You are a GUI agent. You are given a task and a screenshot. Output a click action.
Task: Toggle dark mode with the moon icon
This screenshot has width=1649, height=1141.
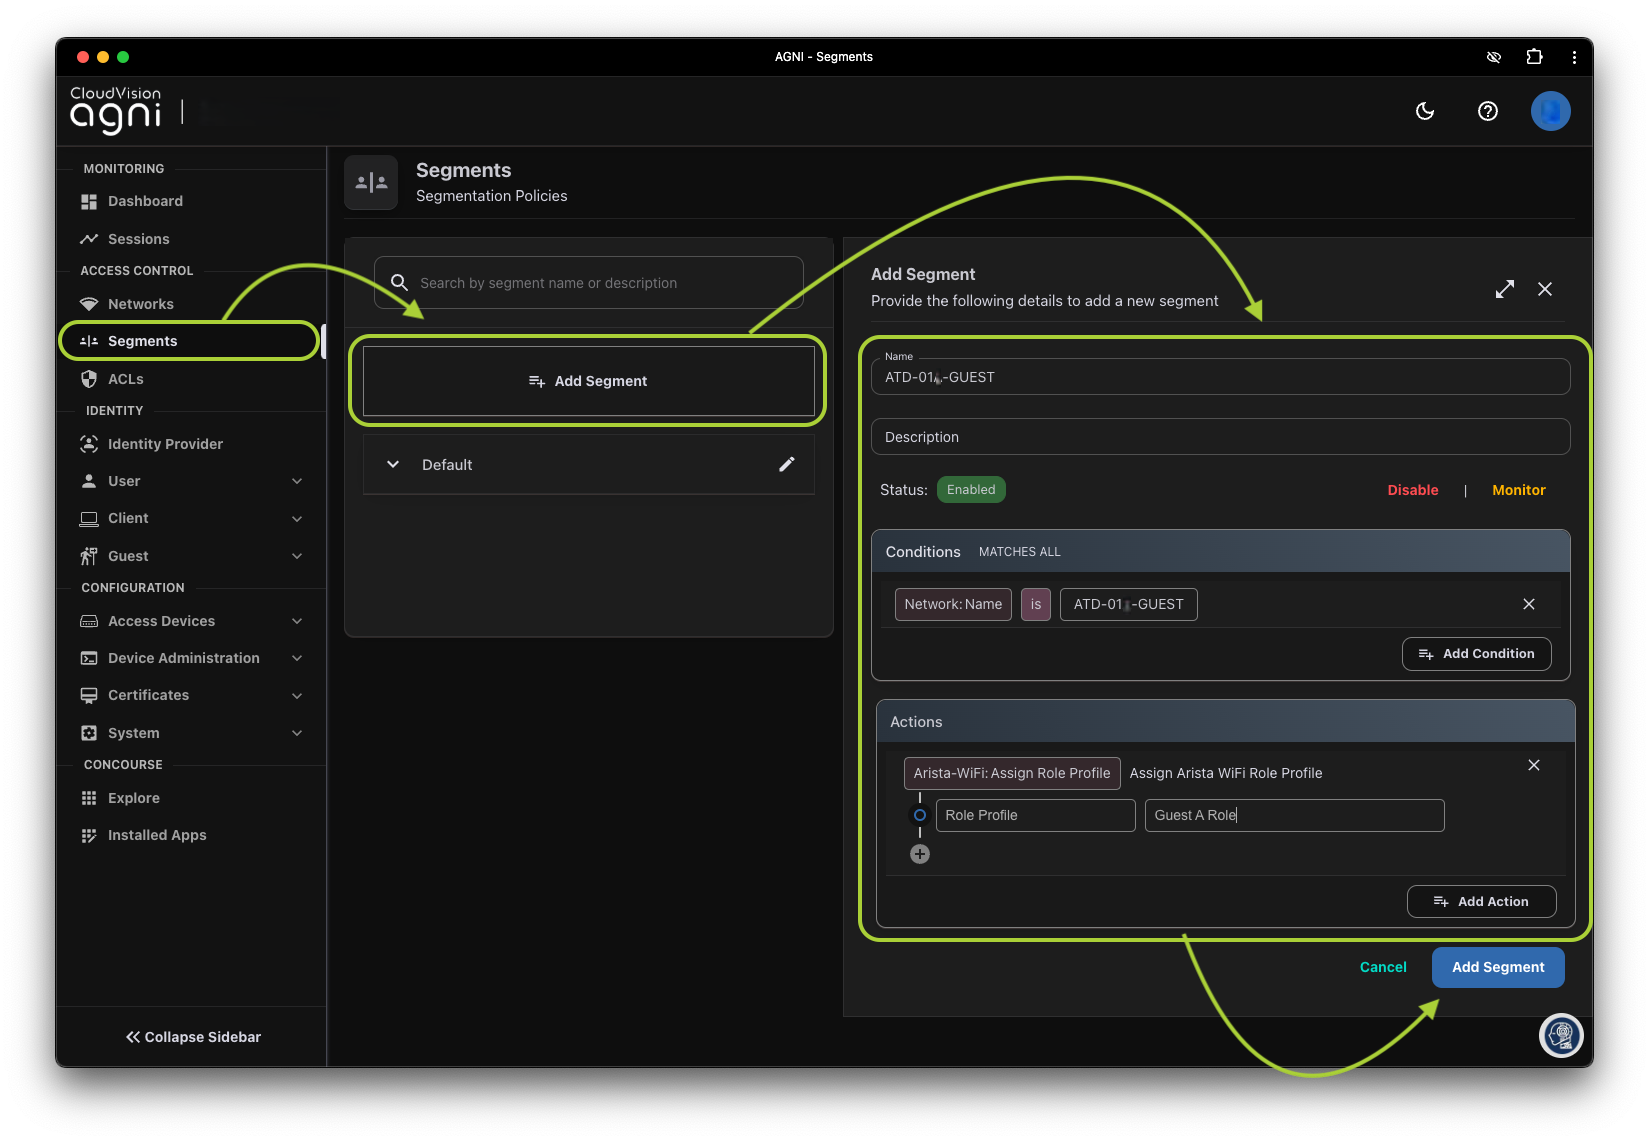click(x=1425, y=111)
